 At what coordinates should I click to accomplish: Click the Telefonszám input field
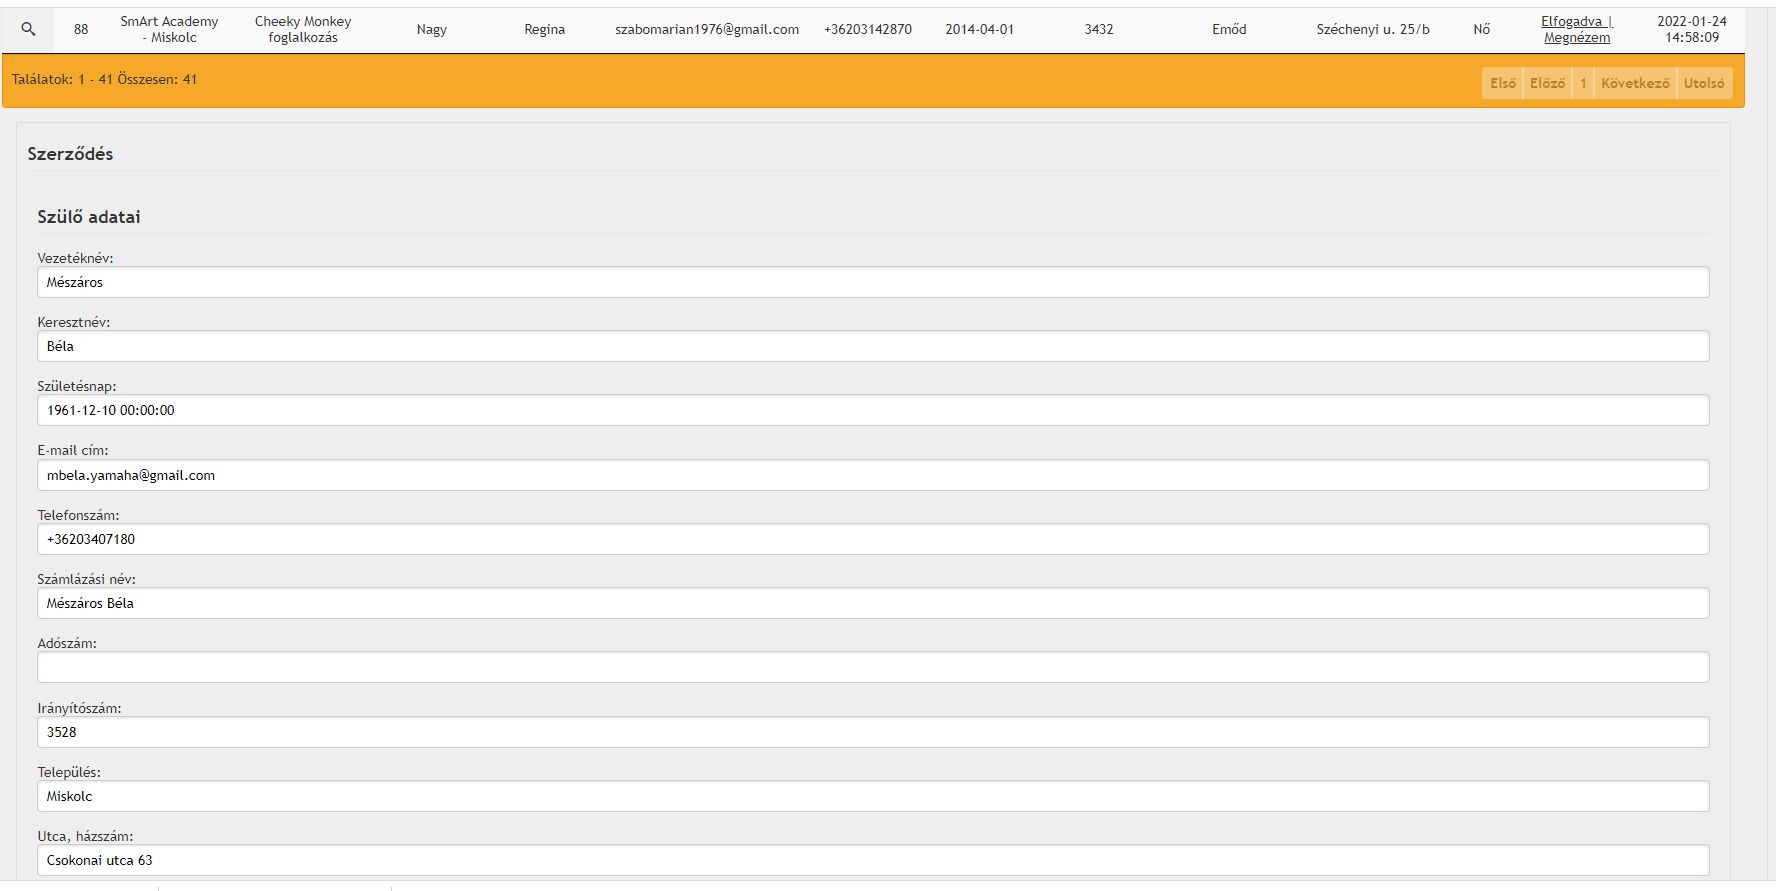click(872, 539)
